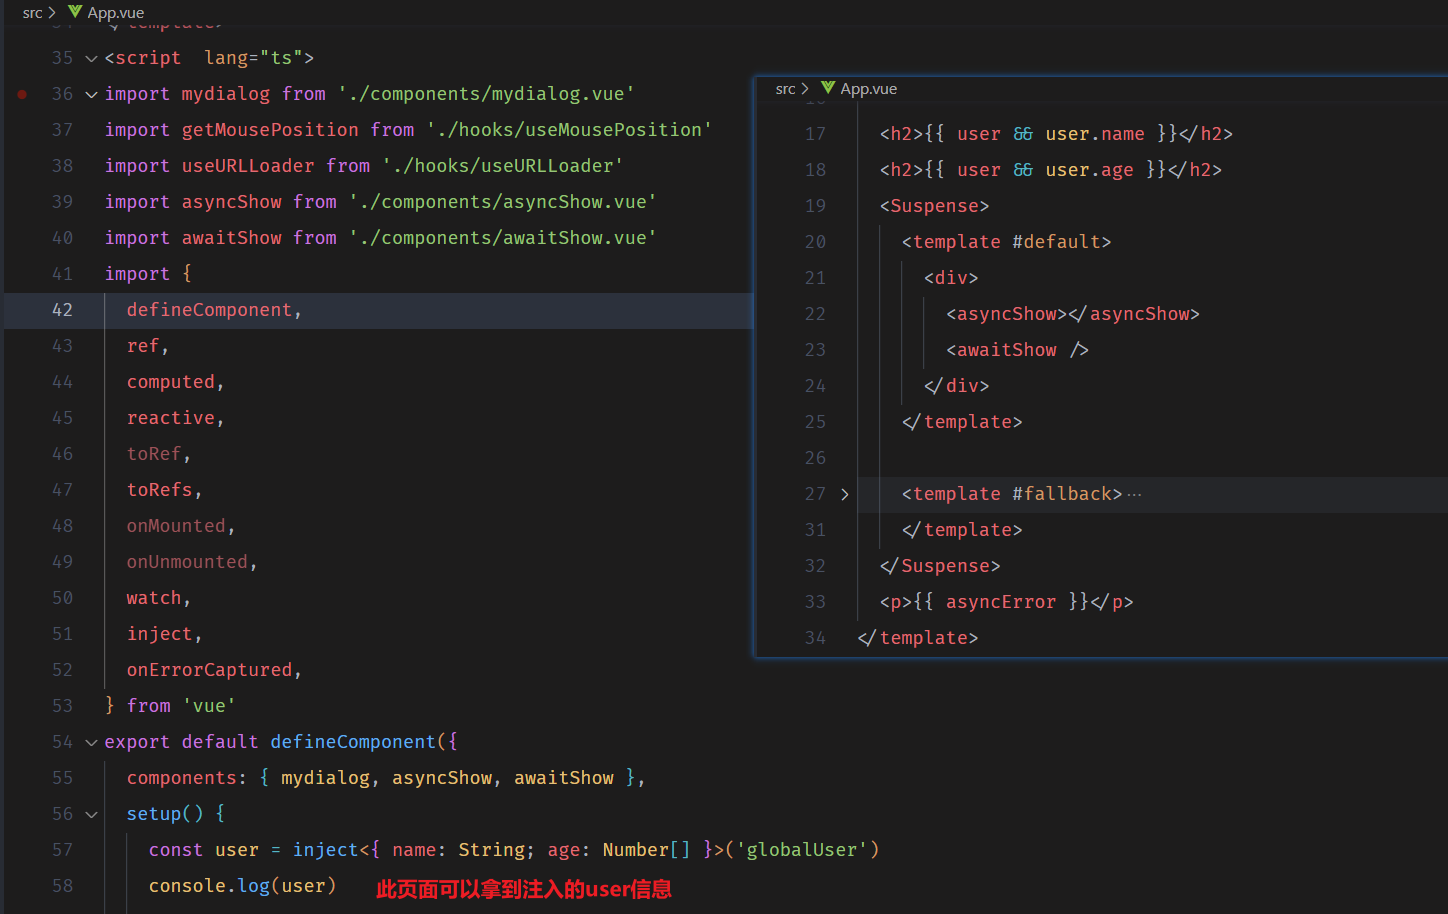Click the <awaitShow /> component tag on line 23
The image size is (1448, 914).
coord(1017,350)
